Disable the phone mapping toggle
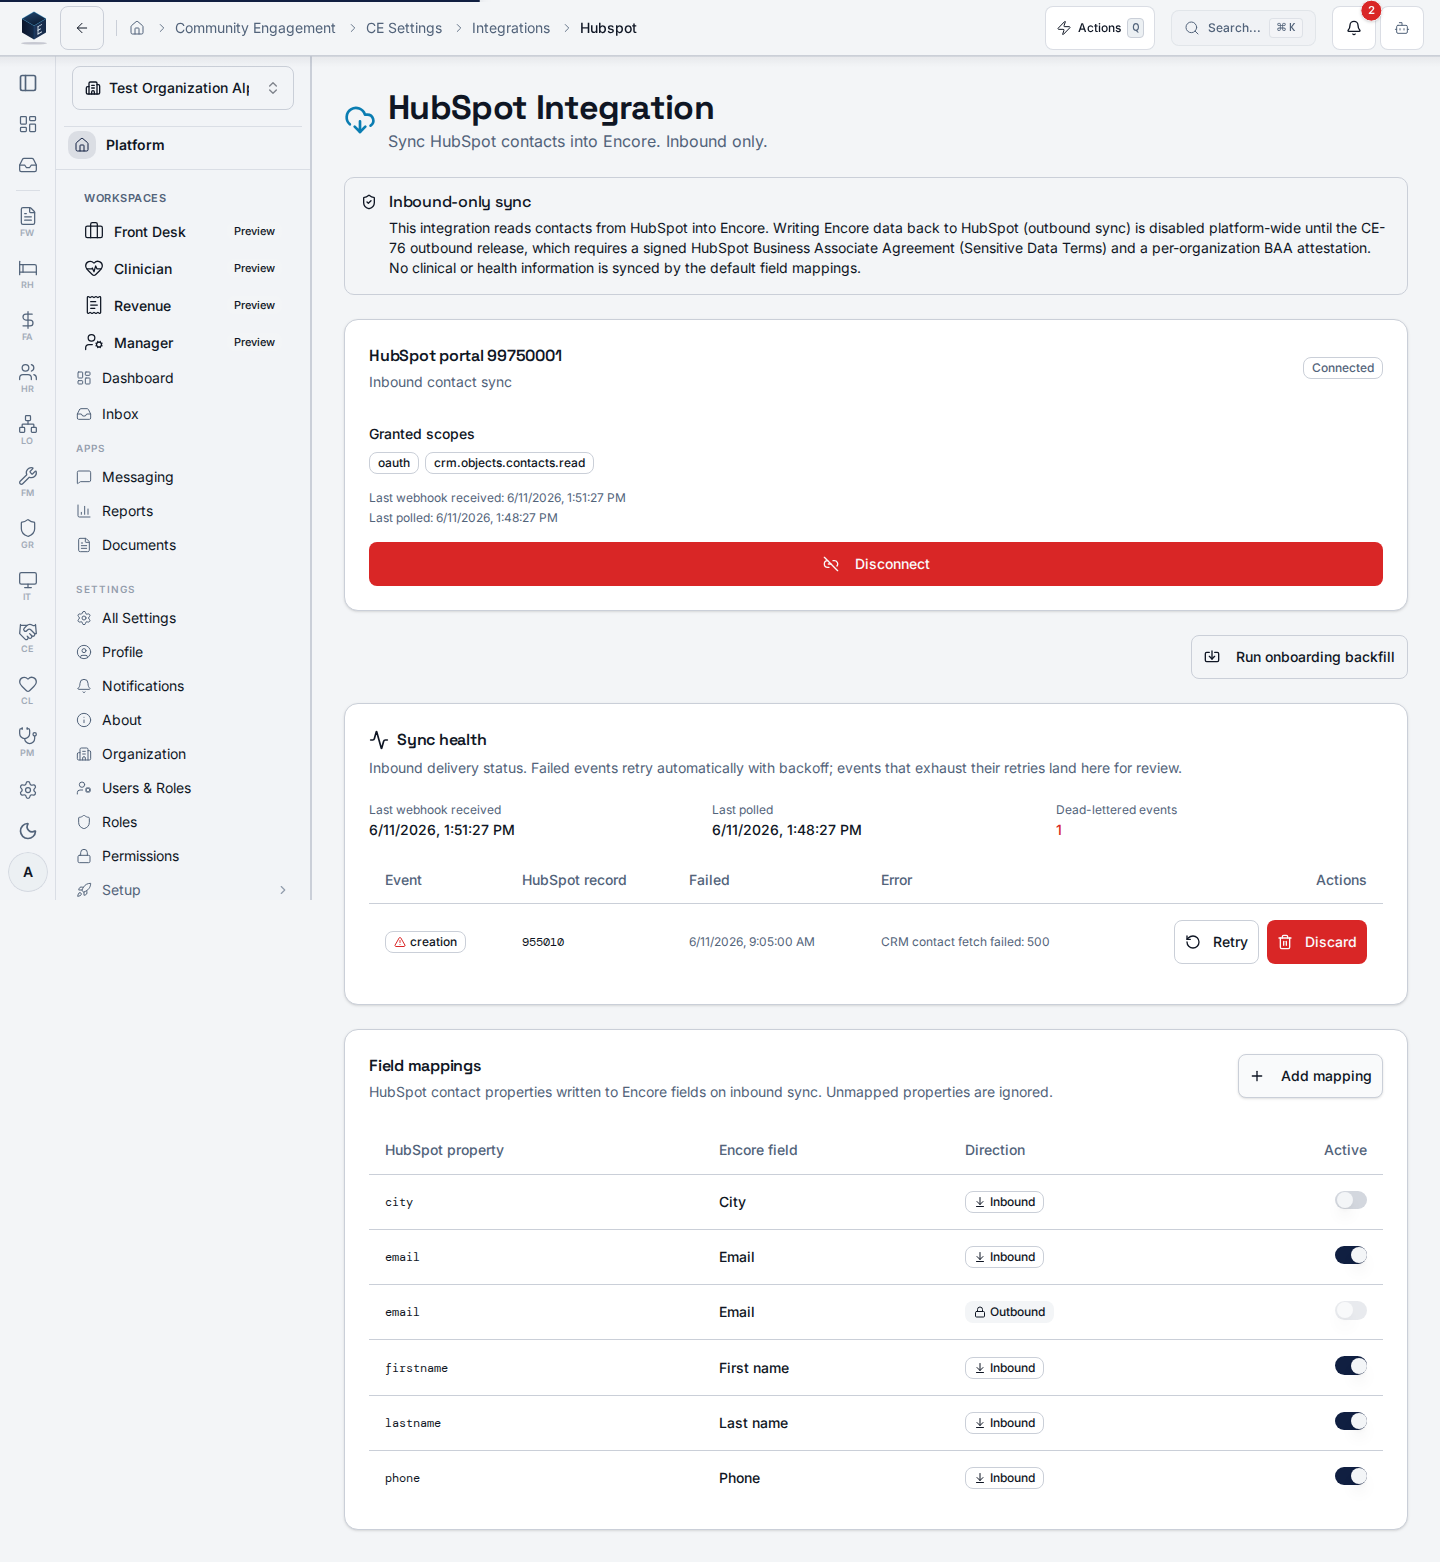The width and height of the screenshot is (1440, 1562). [1350, 1476]
